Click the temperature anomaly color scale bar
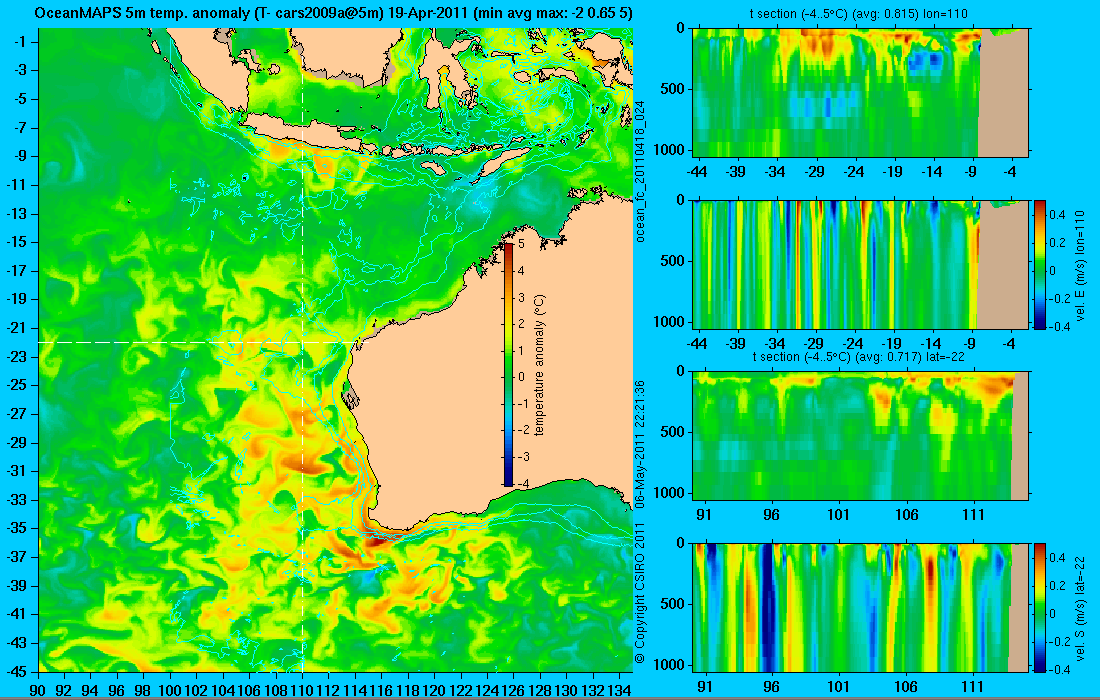 pos(508,363)
